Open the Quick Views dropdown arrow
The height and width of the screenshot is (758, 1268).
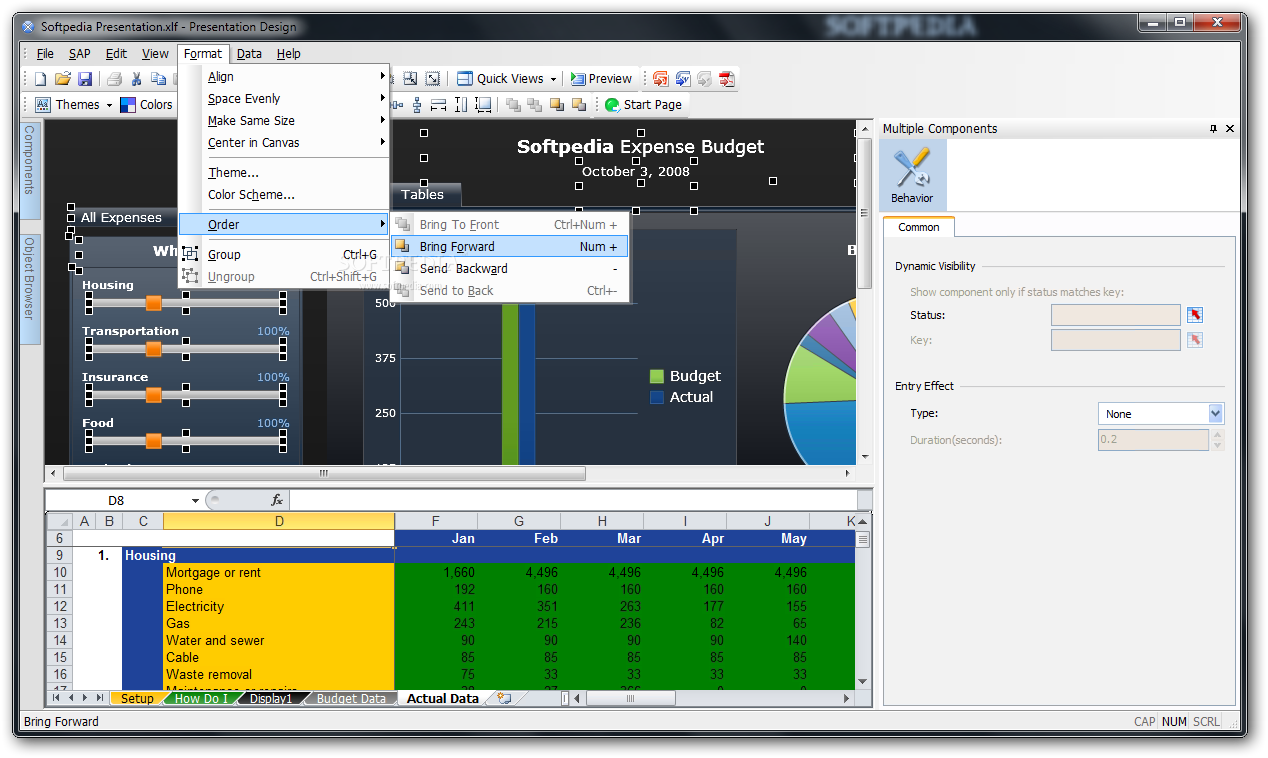point(553,79)
